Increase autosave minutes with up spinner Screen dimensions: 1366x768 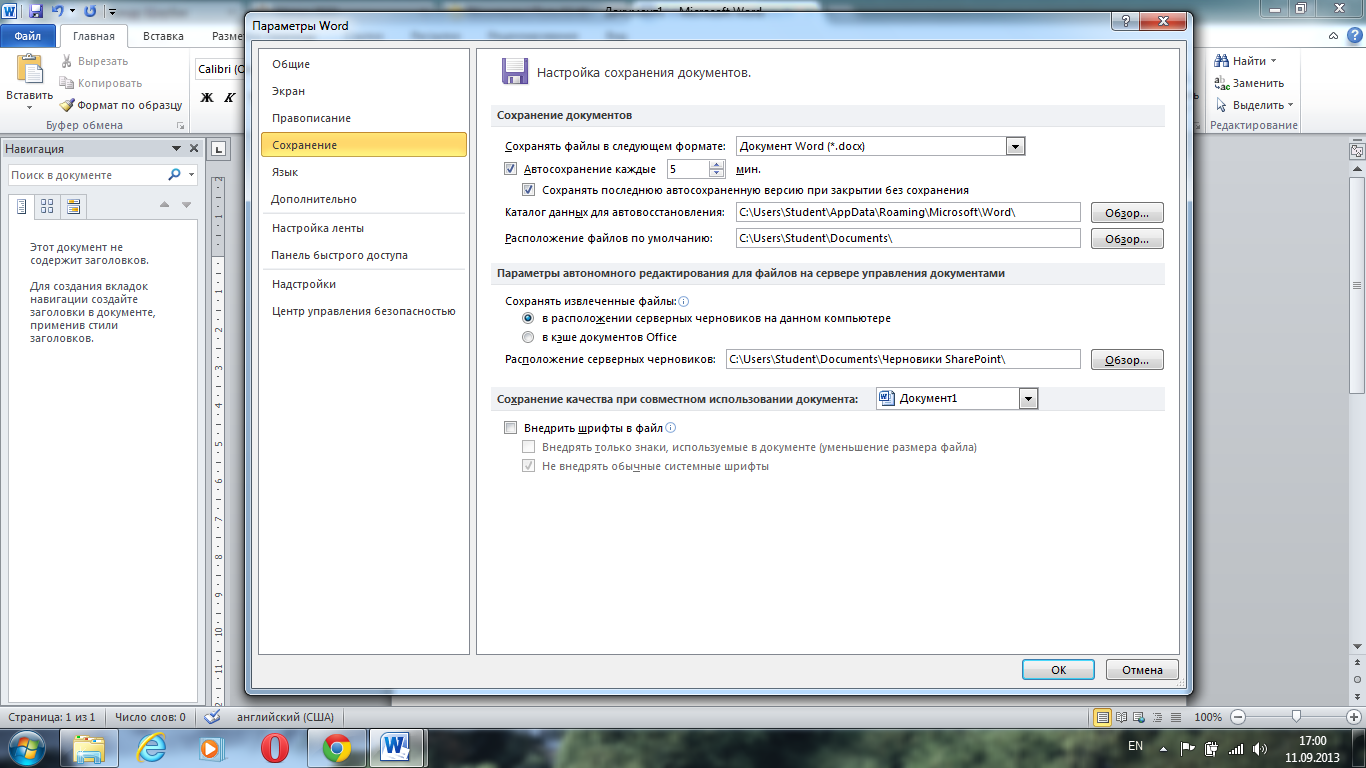(716, 165)
